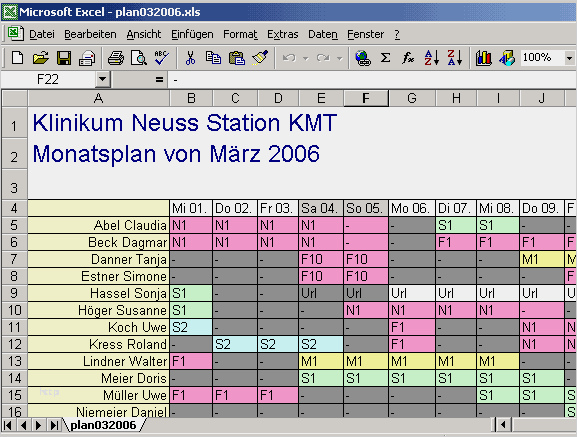Image resolution: width=577 pixels, height=437 pixels.
Task: Select column F header
Action: pyautogui.click(x=366, y=98)
